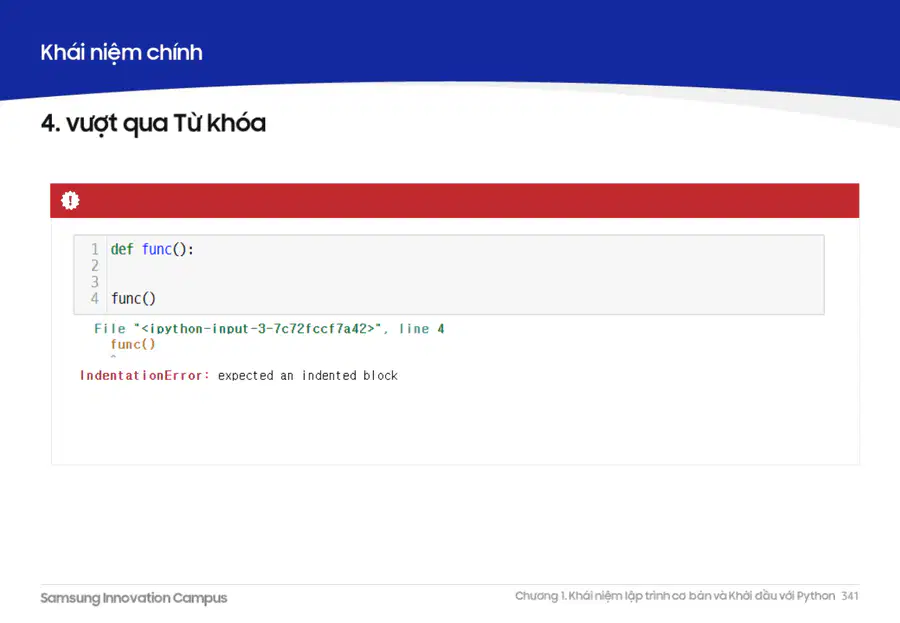Click the 'line 4' reference in traceback
This screenshot has width=900, height=623.
click(422, 329)
